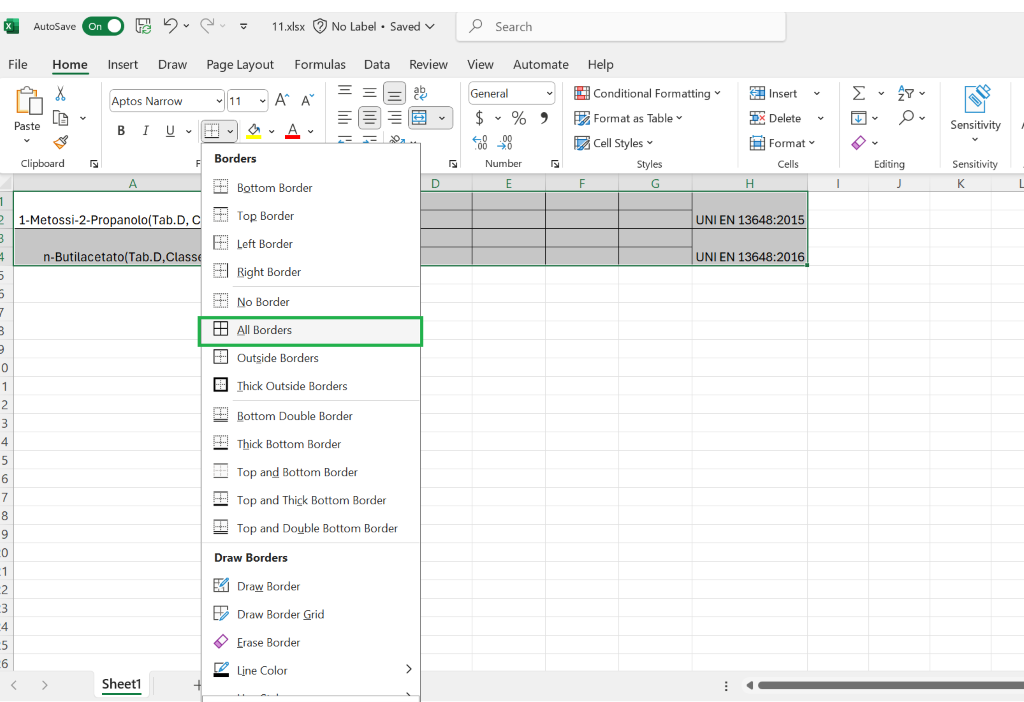This screenshot has width=1024, height=702.
Task: Click the Copy icon
Action: point(61,118)
